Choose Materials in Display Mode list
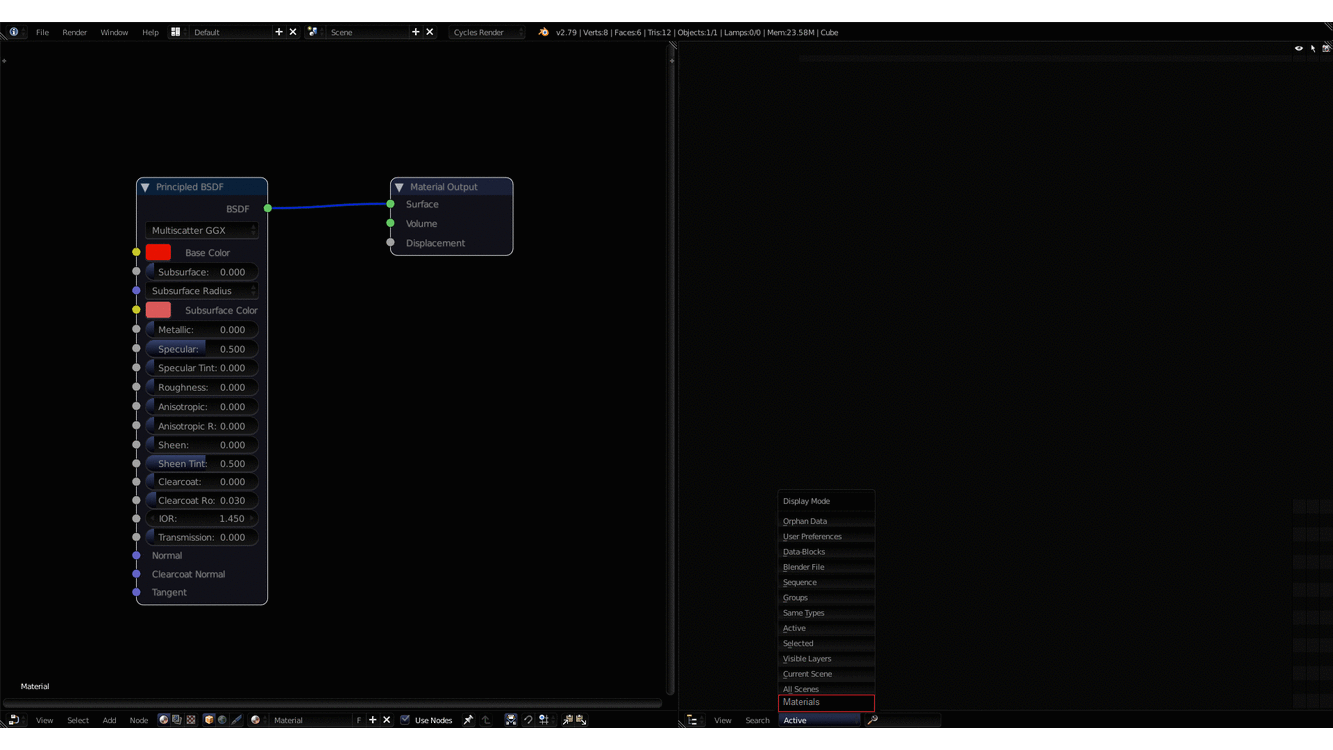The width and height of the screenshot is (1333, 750). point(826,702)
